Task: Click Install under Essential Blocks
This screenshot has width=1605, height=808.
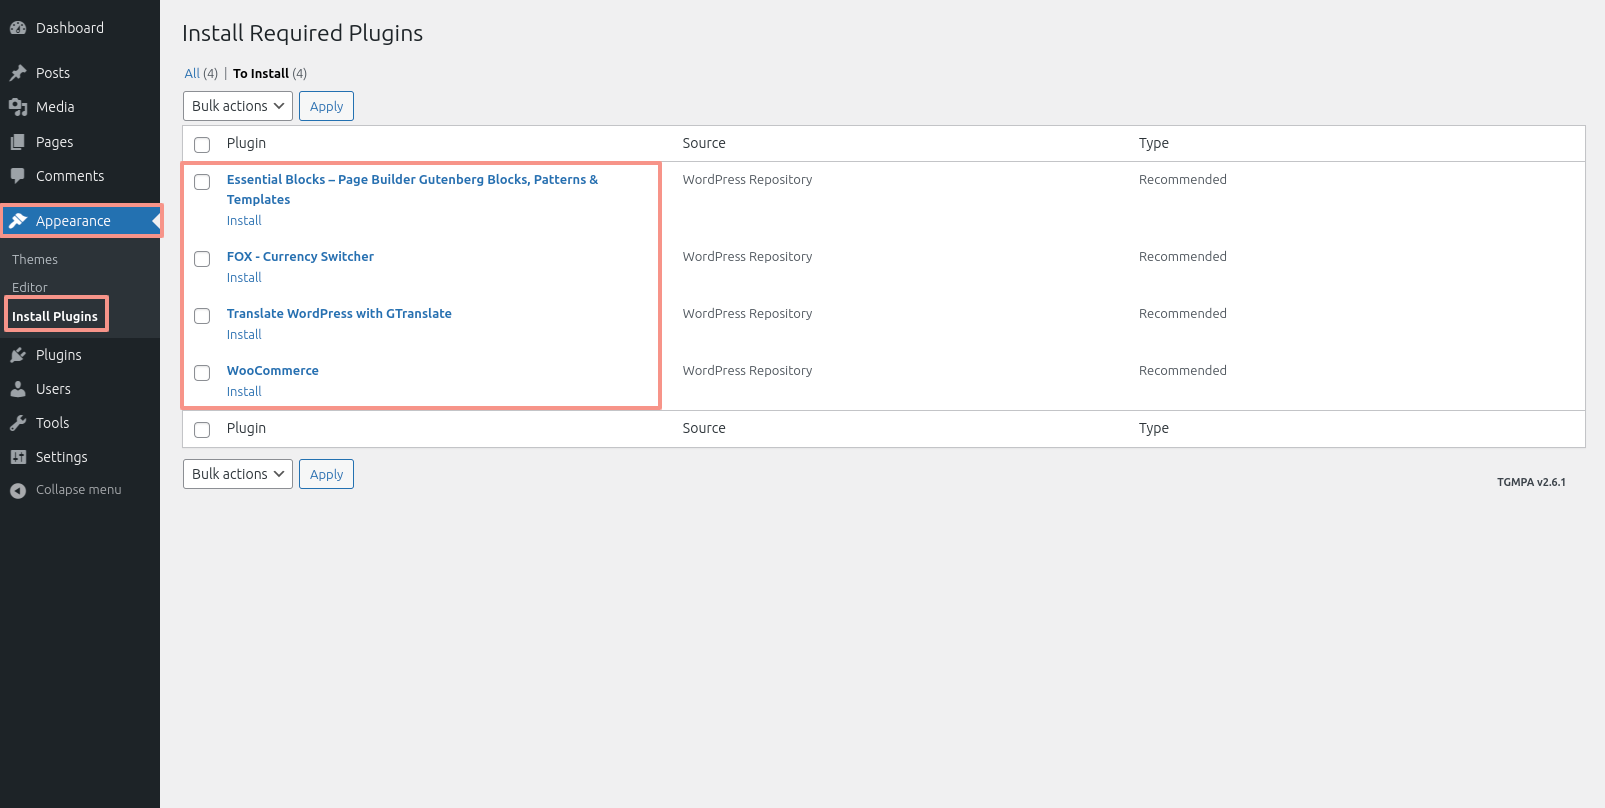Action: (244, 221)
